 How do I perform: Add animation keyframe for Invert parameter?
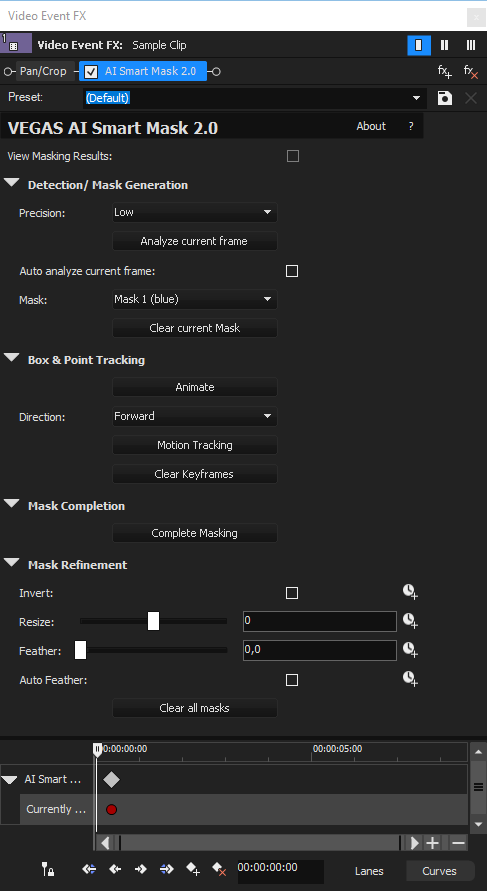point(410,593)
